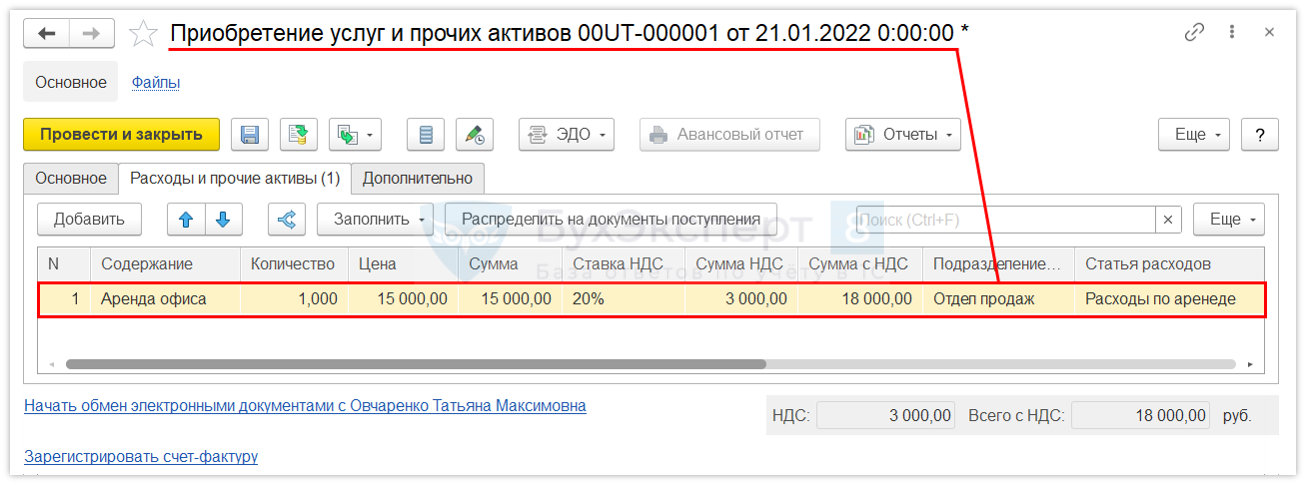
Task: Select the Аренда офиса cell
Action: pyautogui.click(x=165, y=299)
